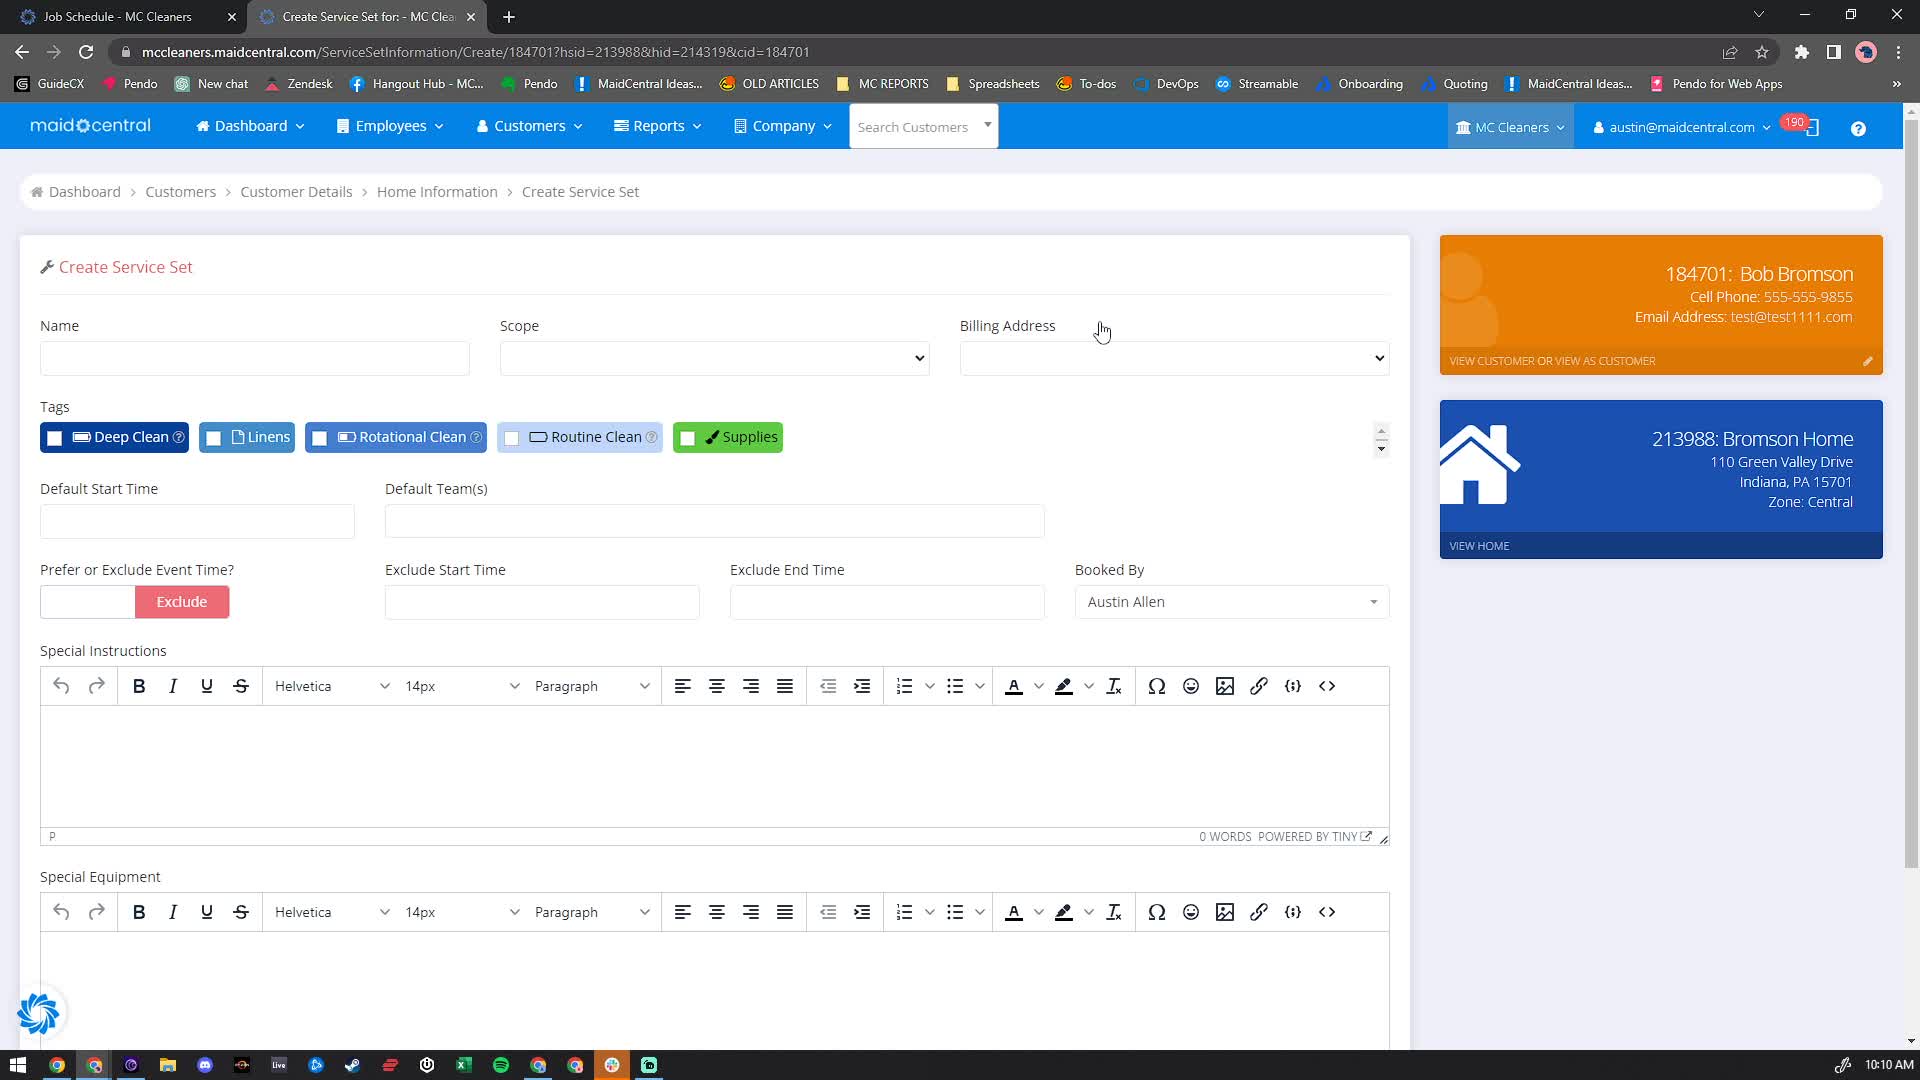Open emoji picker in Special Instructions editor
This screenshot has width=1920, height=1080.
coord(1191,686)
